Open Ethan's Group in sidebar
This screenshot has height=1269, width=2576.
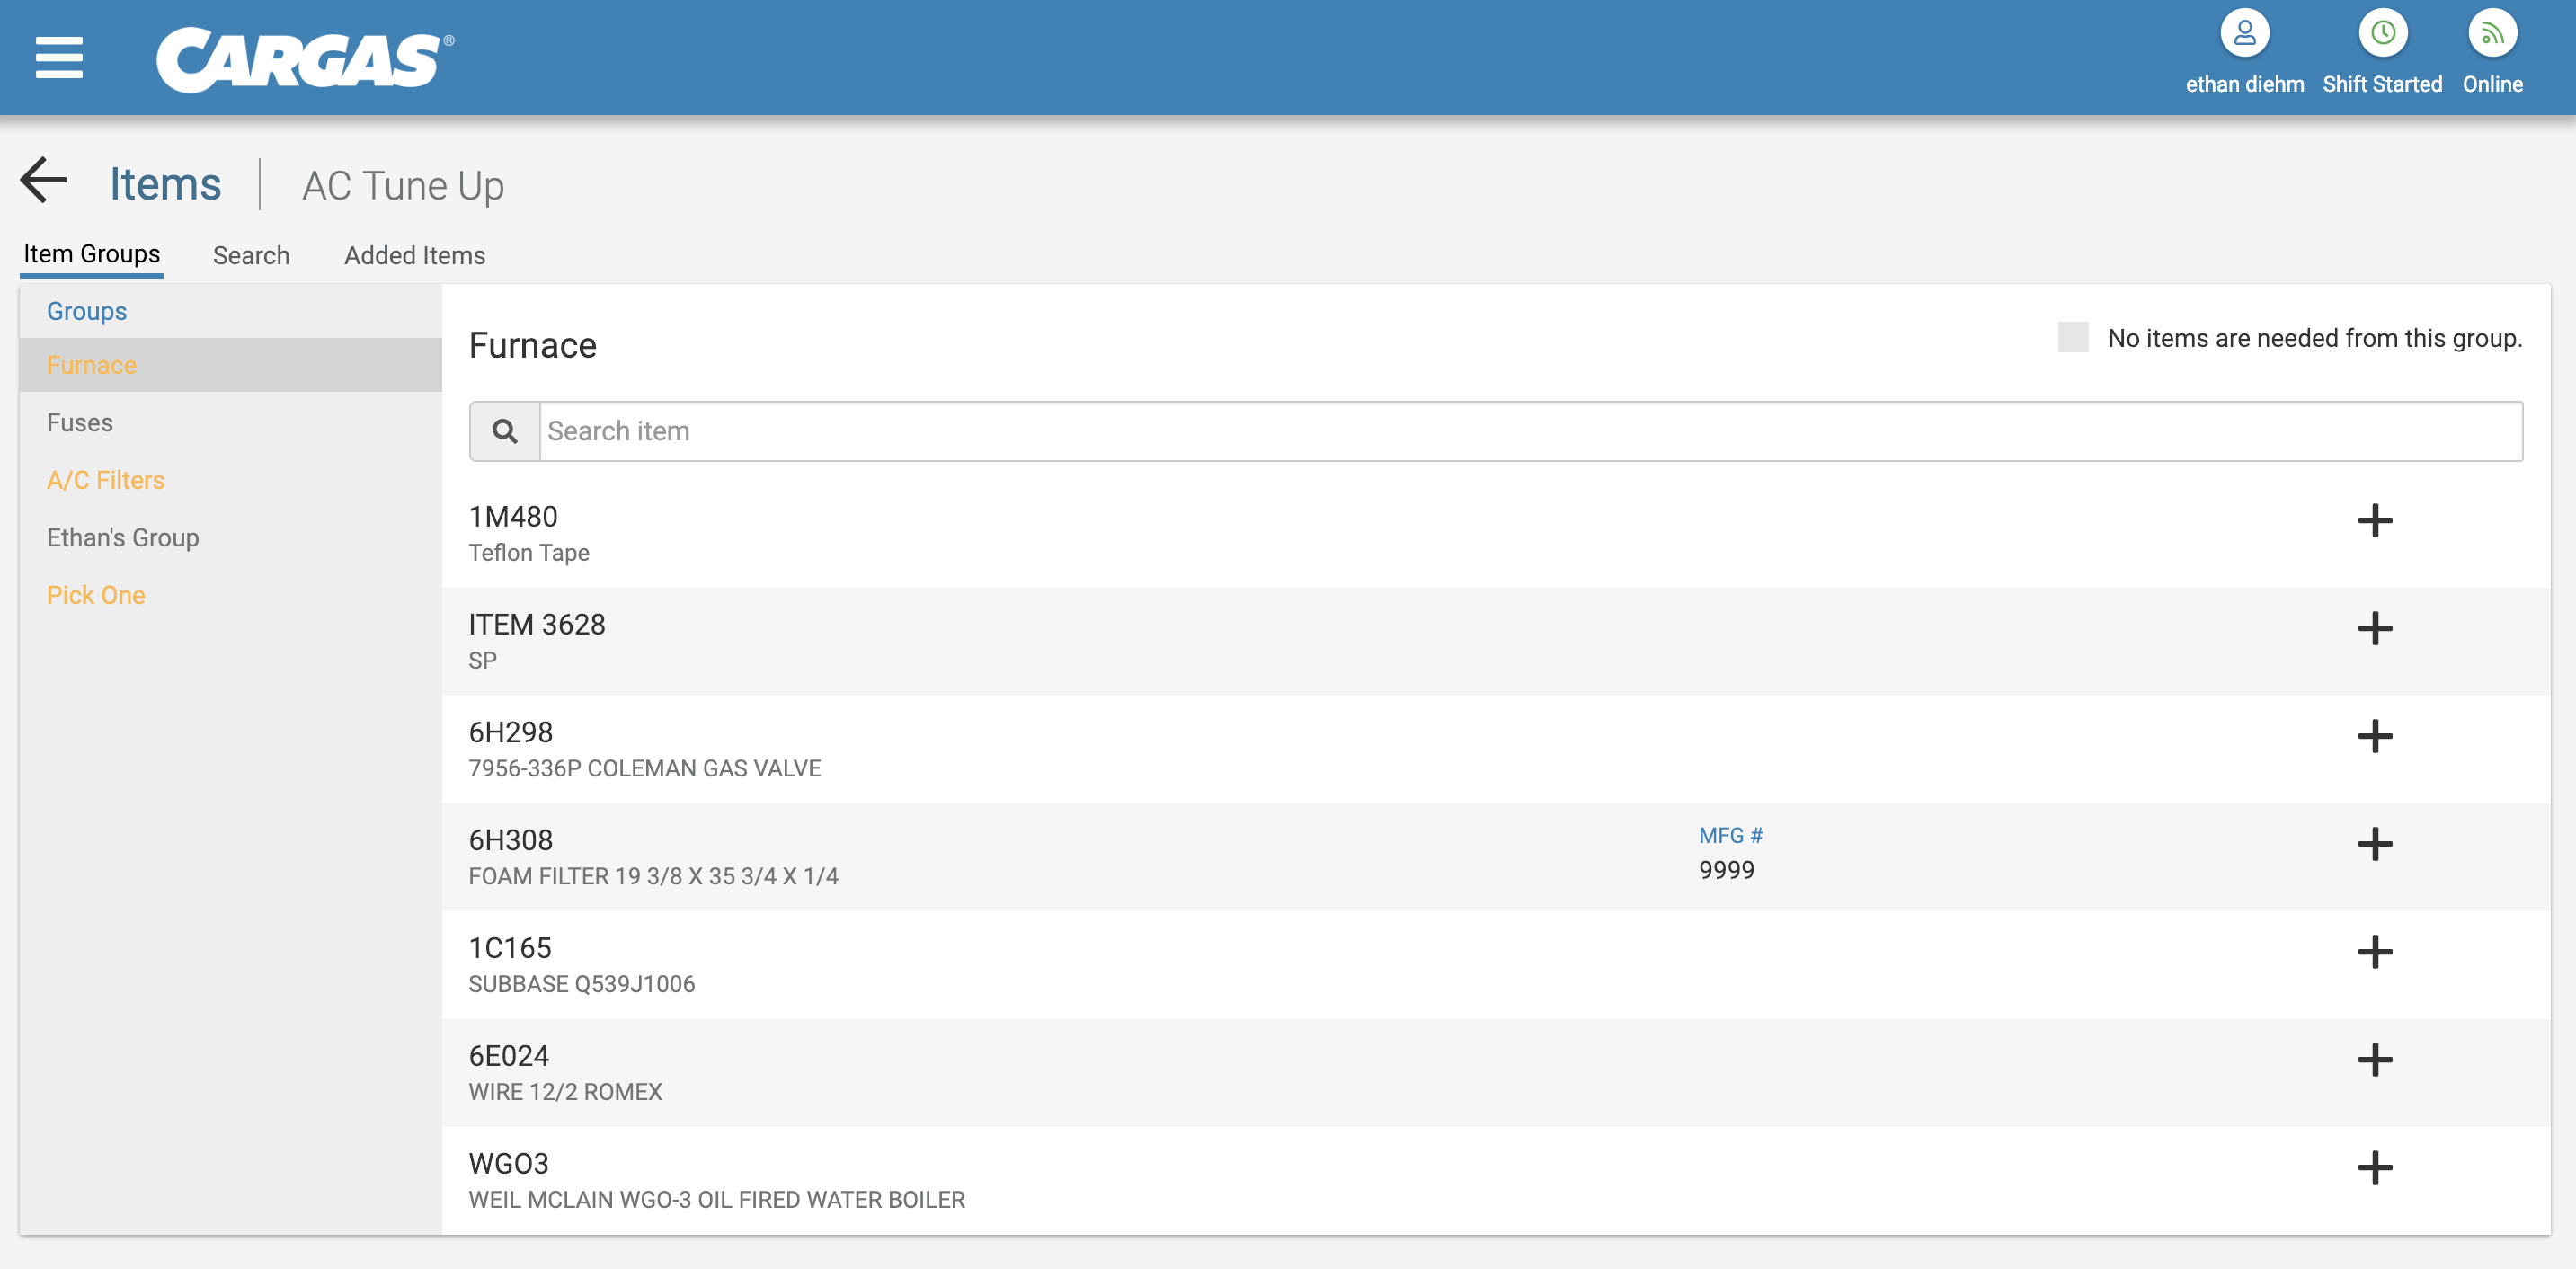pos(123,538)
